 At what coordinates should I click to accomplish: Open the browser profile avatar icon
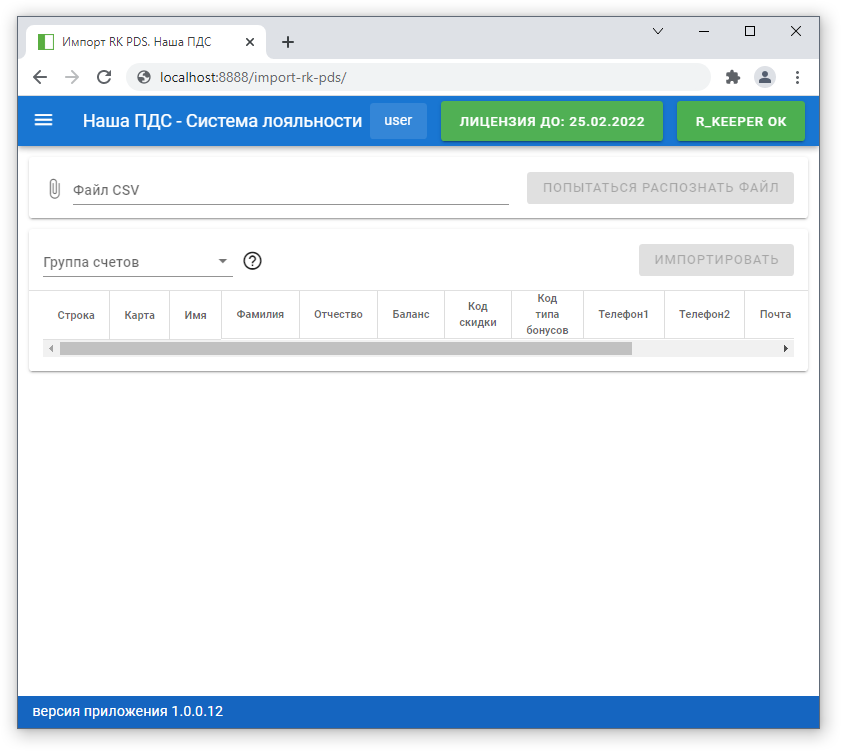tap(764, 77)
